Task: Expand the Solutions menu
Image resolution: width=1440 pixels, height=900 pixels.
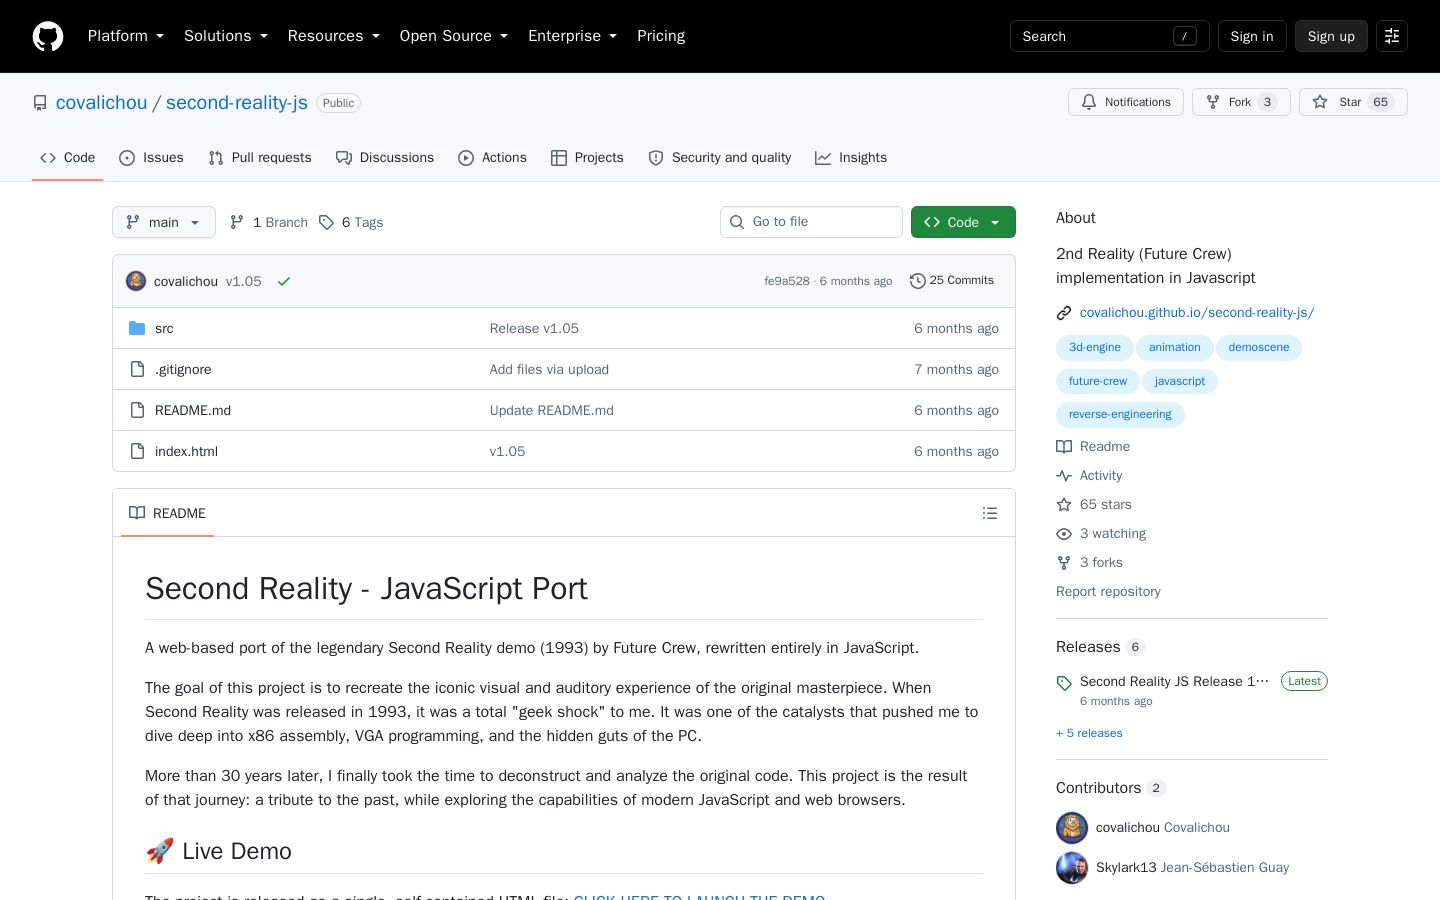Action: [226, 36]
